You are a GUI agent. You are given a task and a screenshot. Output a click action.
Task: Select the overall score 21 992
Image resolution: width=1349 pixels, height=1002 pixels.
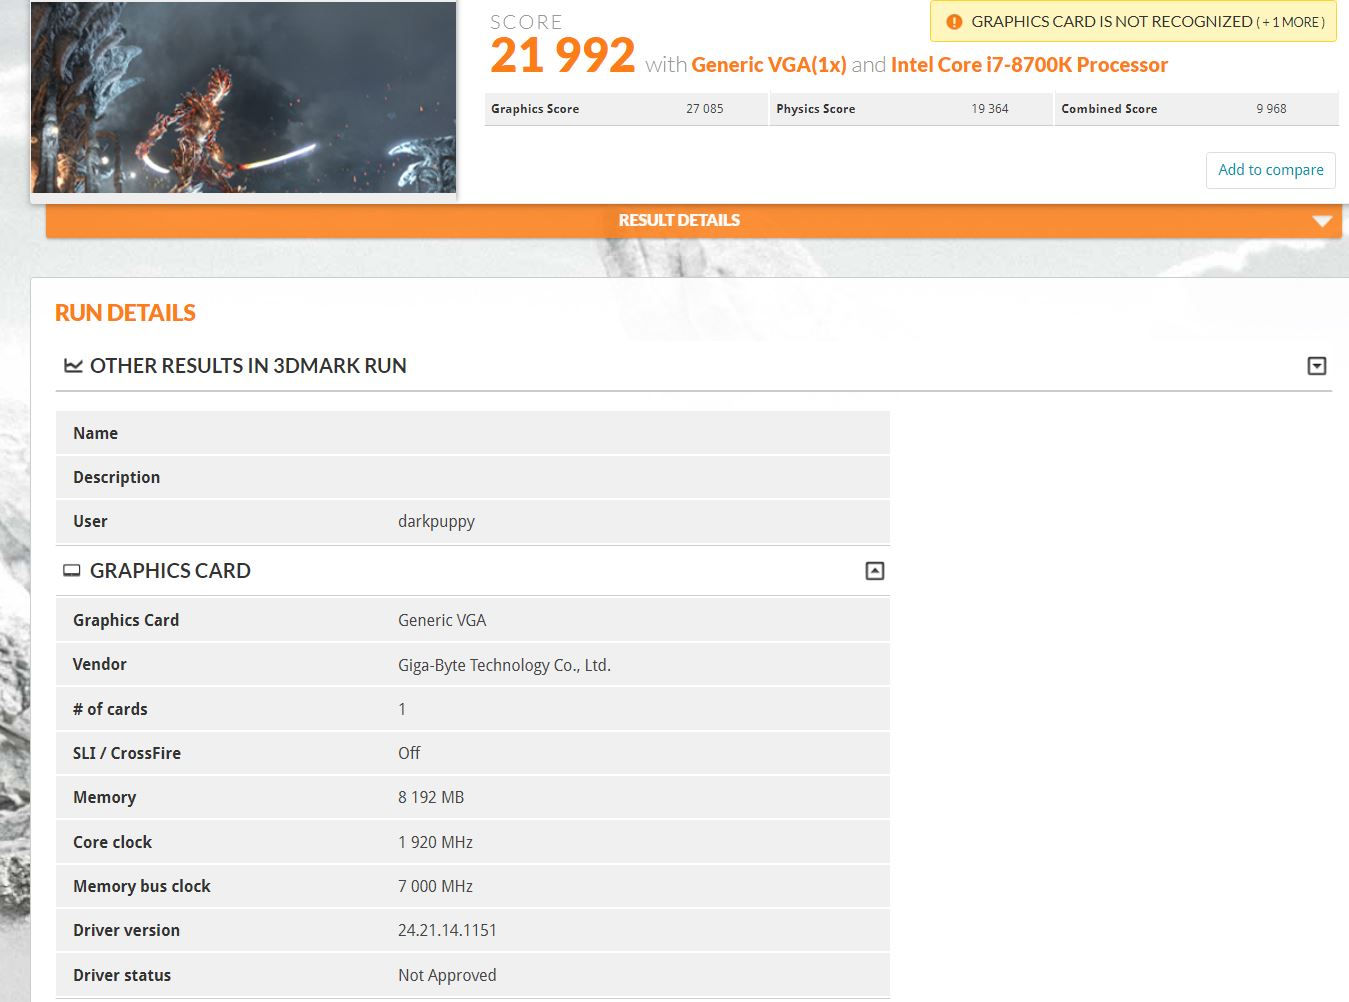[563, 55]
